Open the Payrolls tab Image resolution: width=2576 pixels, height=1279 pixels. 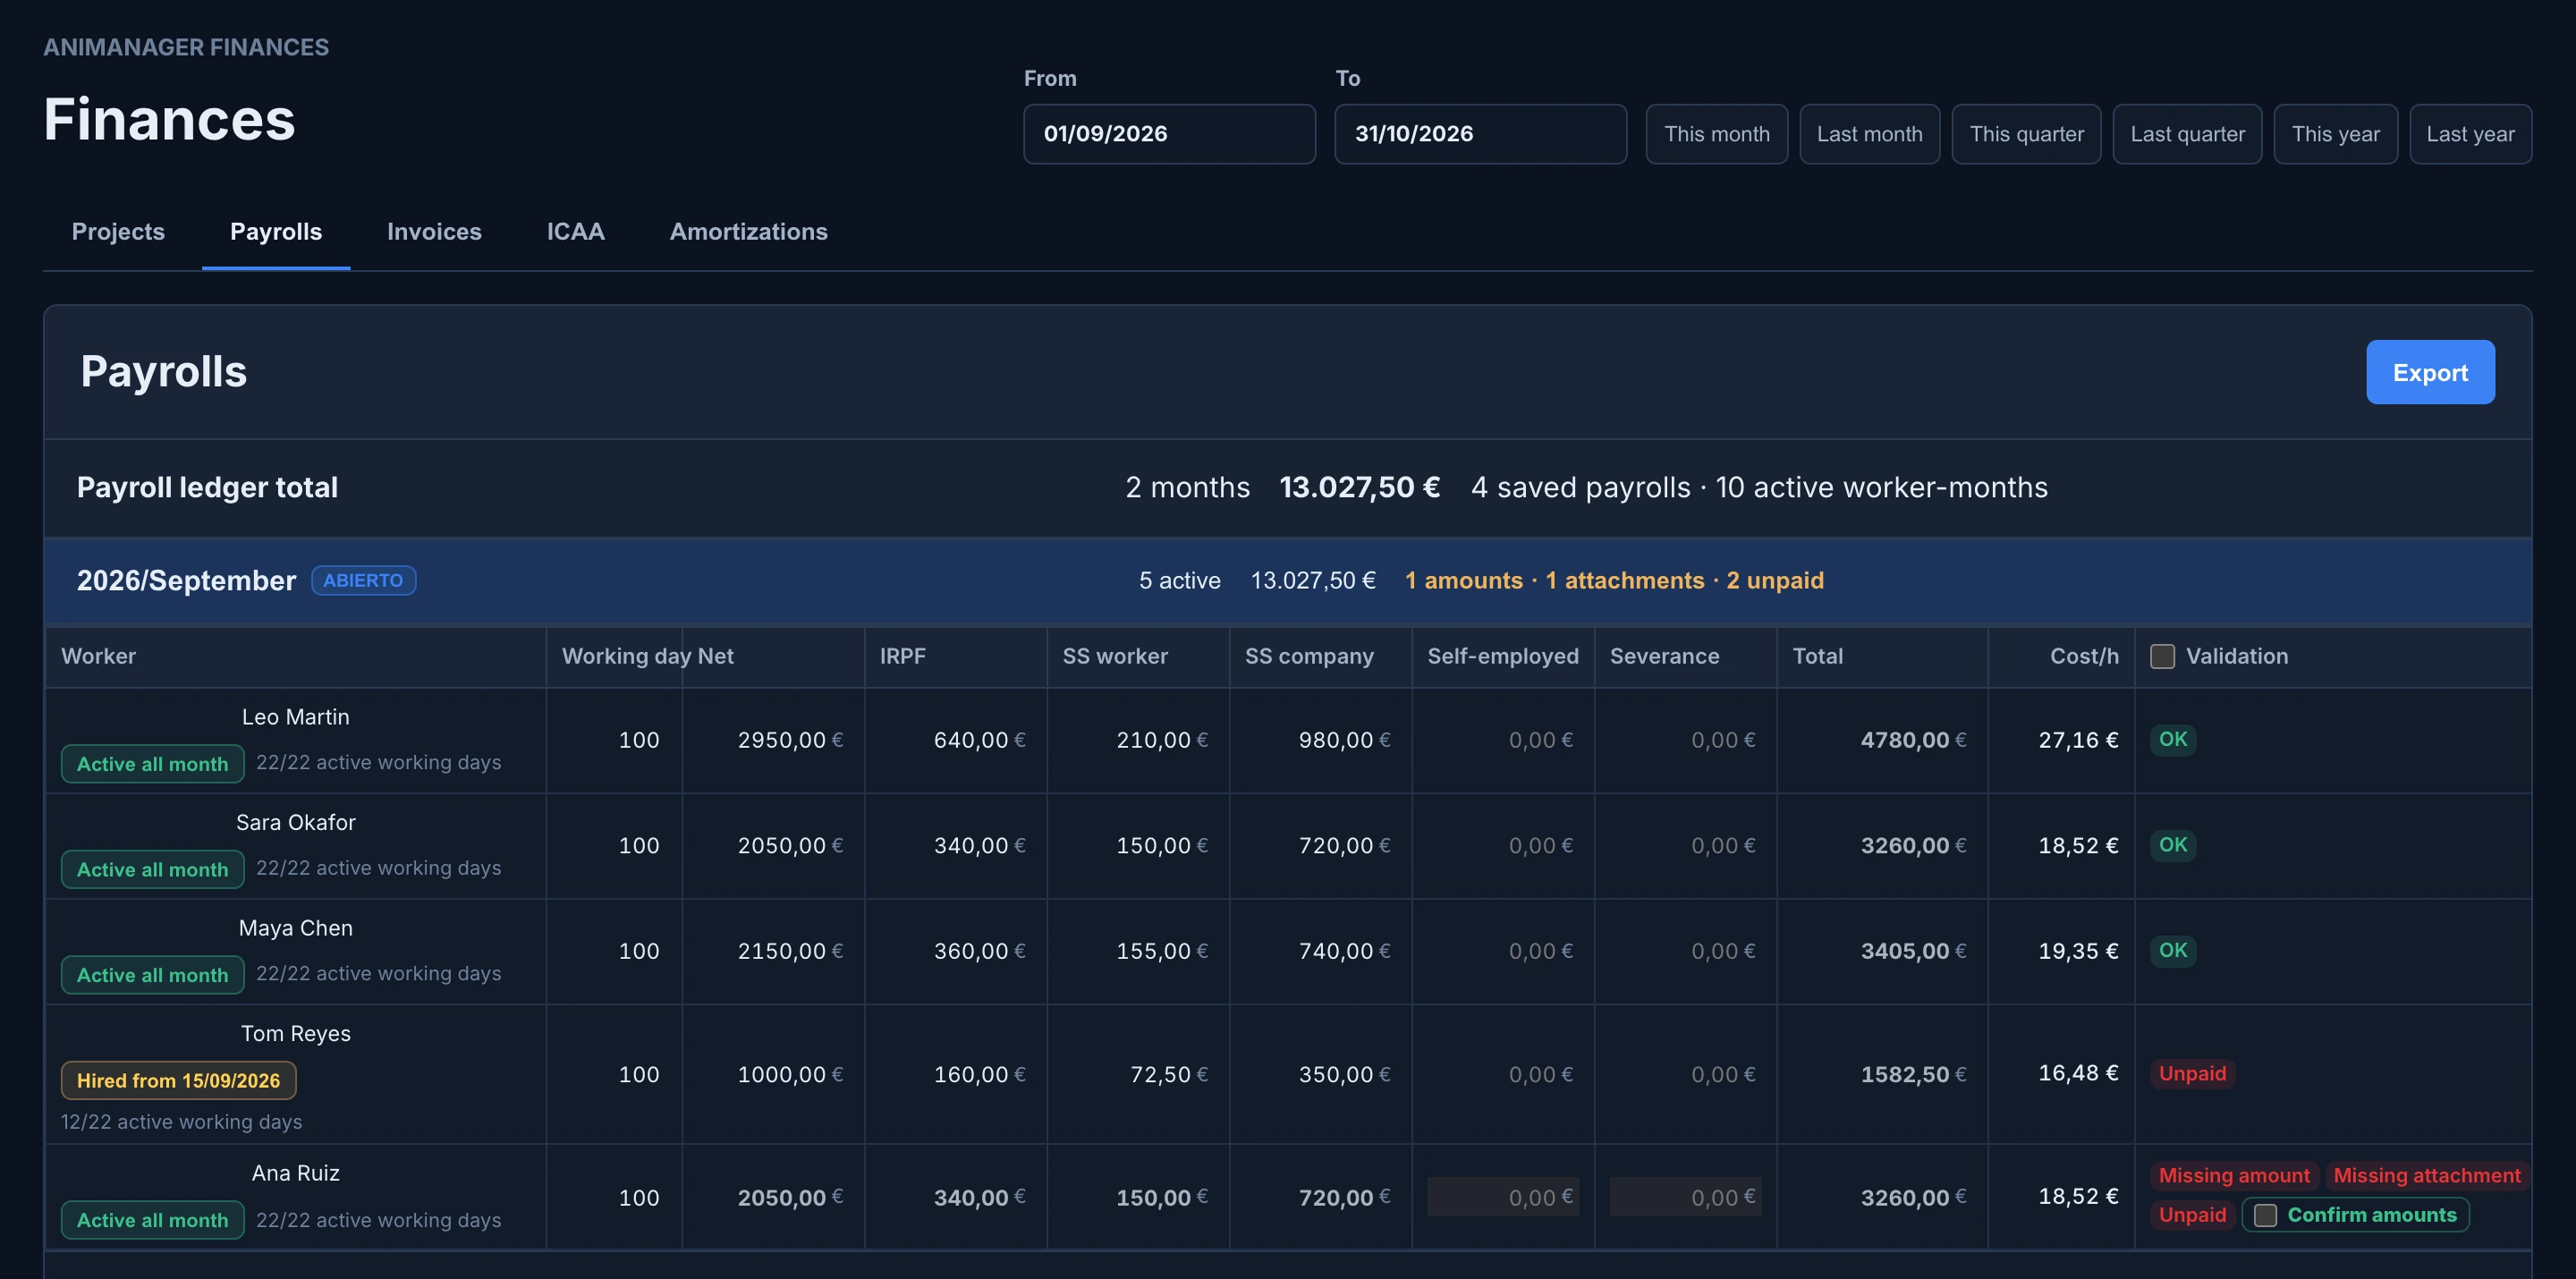(x=276, y=231)
